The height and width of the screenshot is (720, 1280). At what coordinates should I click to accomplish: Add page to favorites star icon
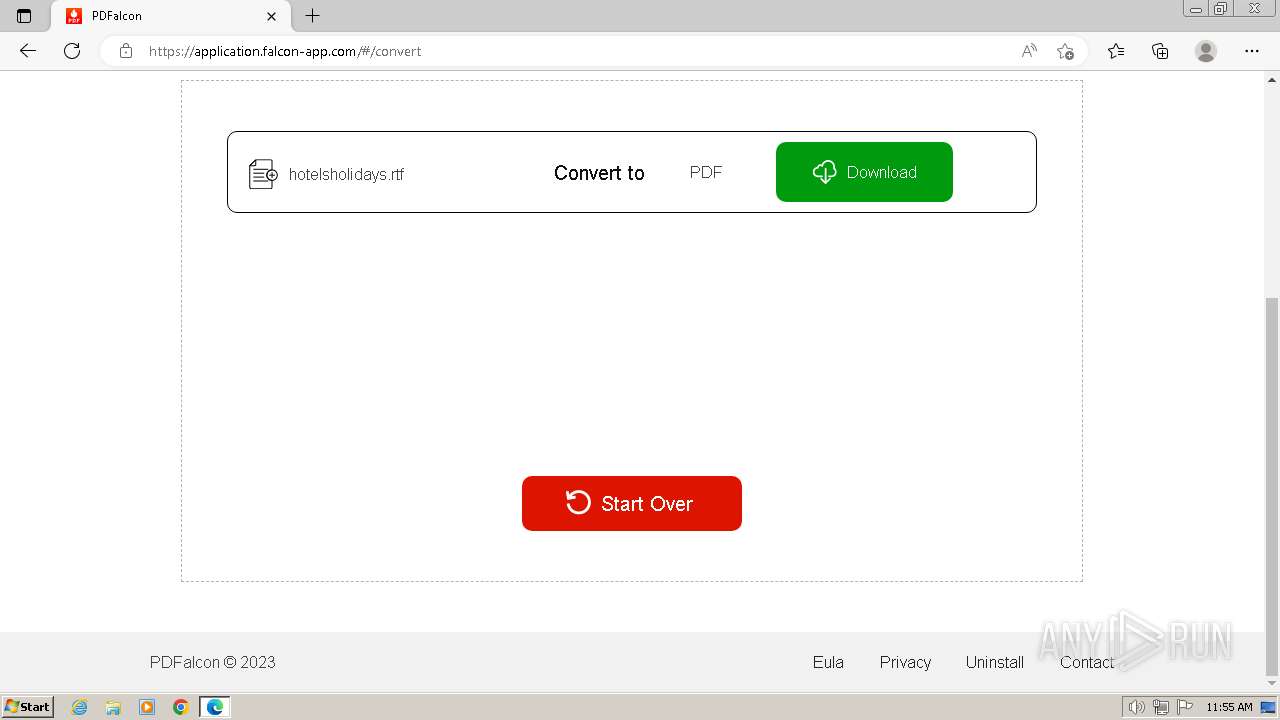tap(1065, 51)
